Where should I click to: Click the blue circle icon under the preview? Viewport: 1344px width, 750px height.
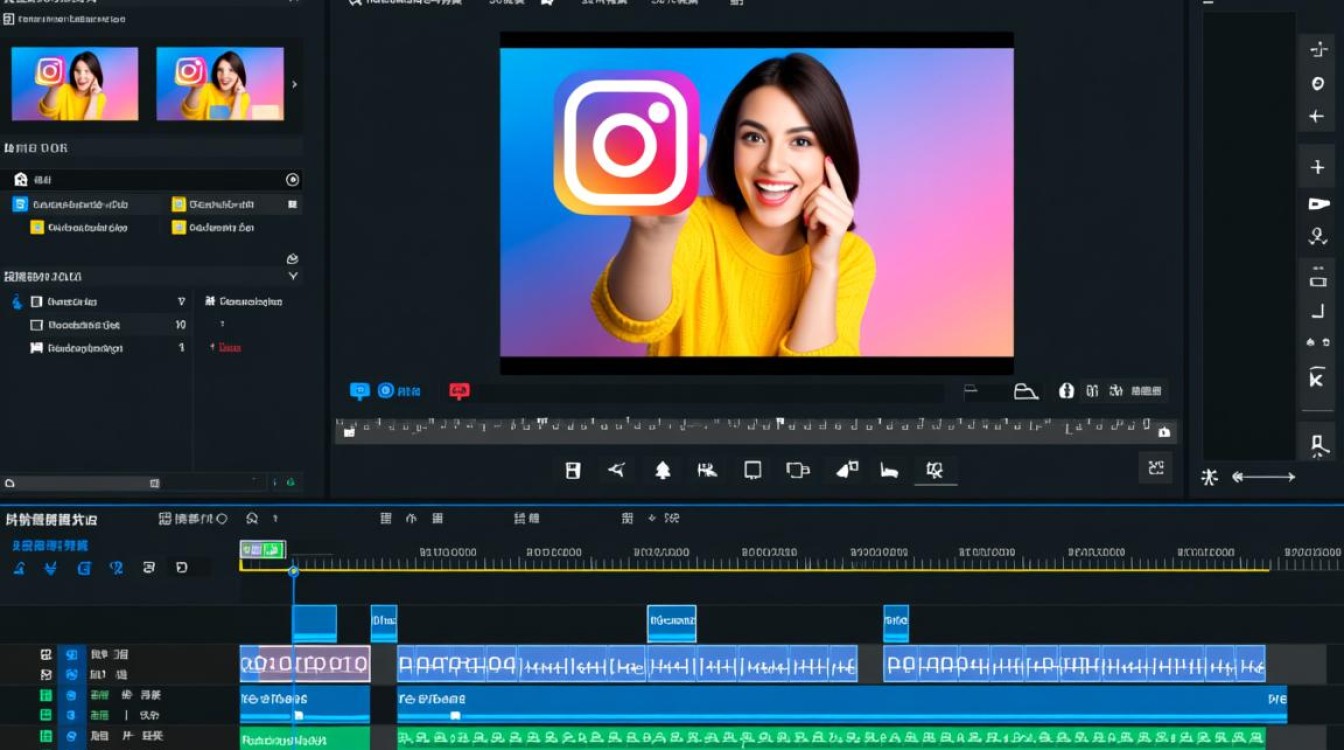click(385, 391)
